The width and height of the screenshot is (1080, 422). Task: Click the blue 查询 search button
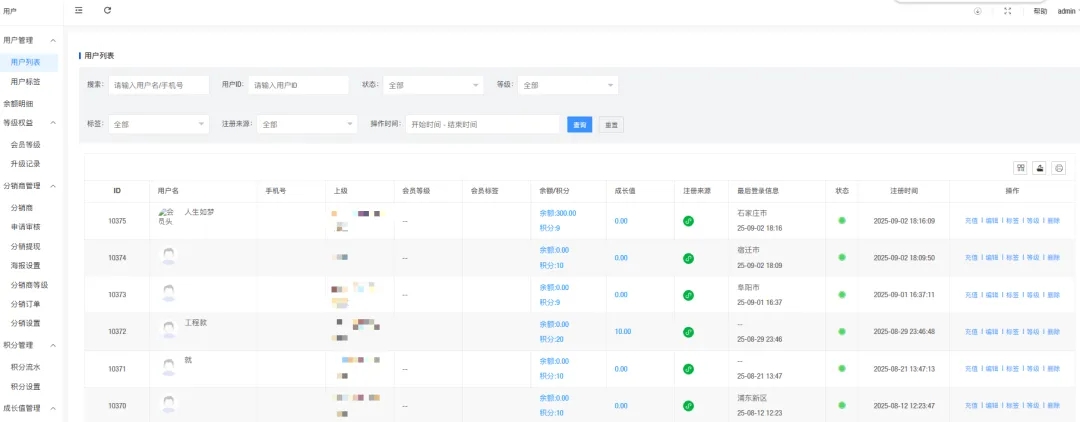point(579,125)
